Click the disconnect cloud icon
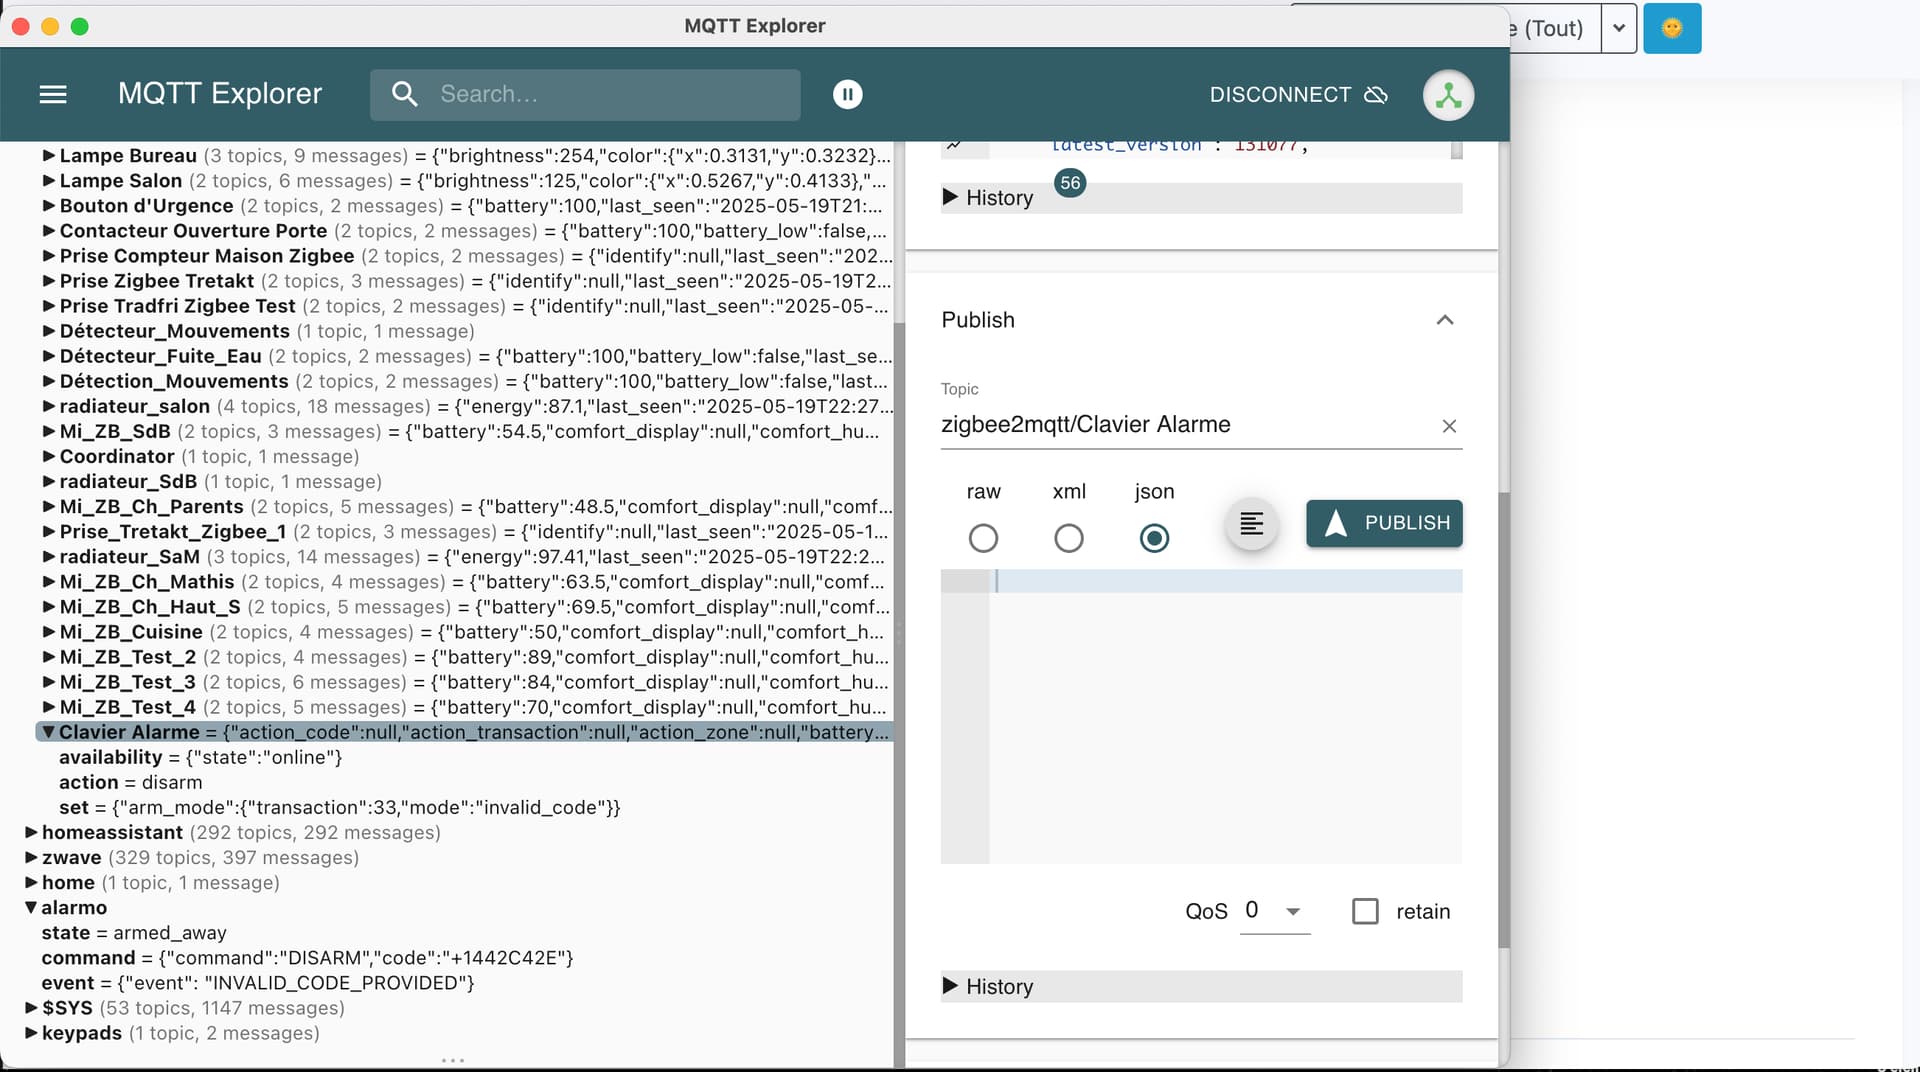The image size is (1920, 1072). click(1376, 94)
